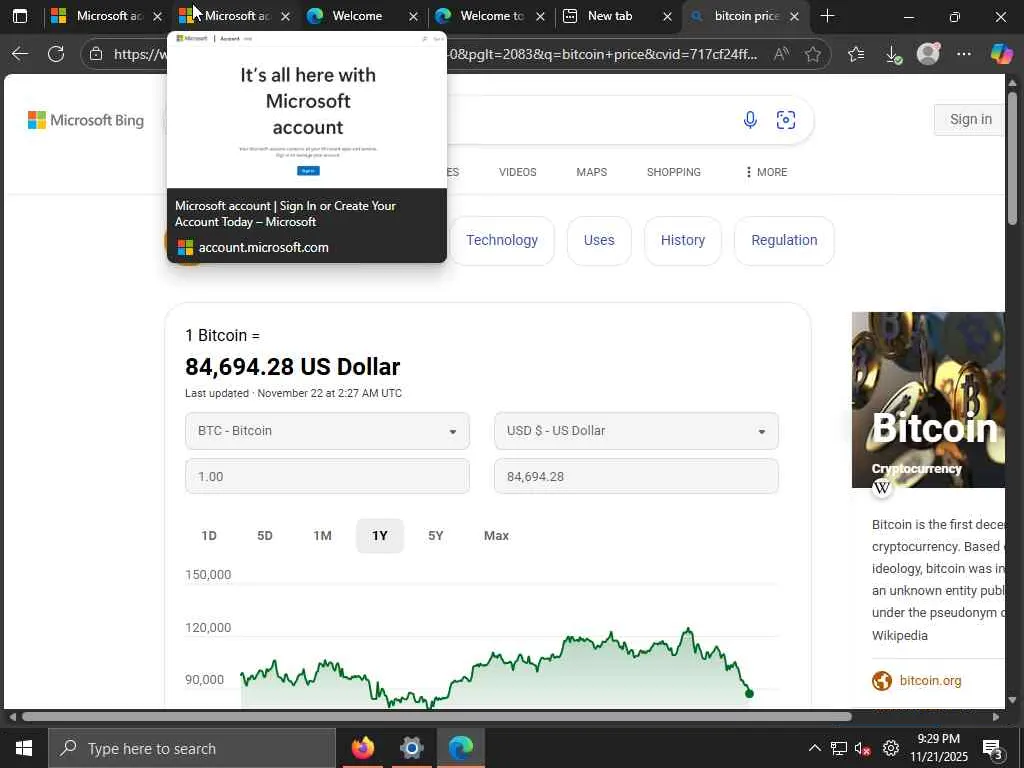This screenshot has height=768, width=1024.
Task: Select the 5D chart range
Action: click(x=264, y=536)
